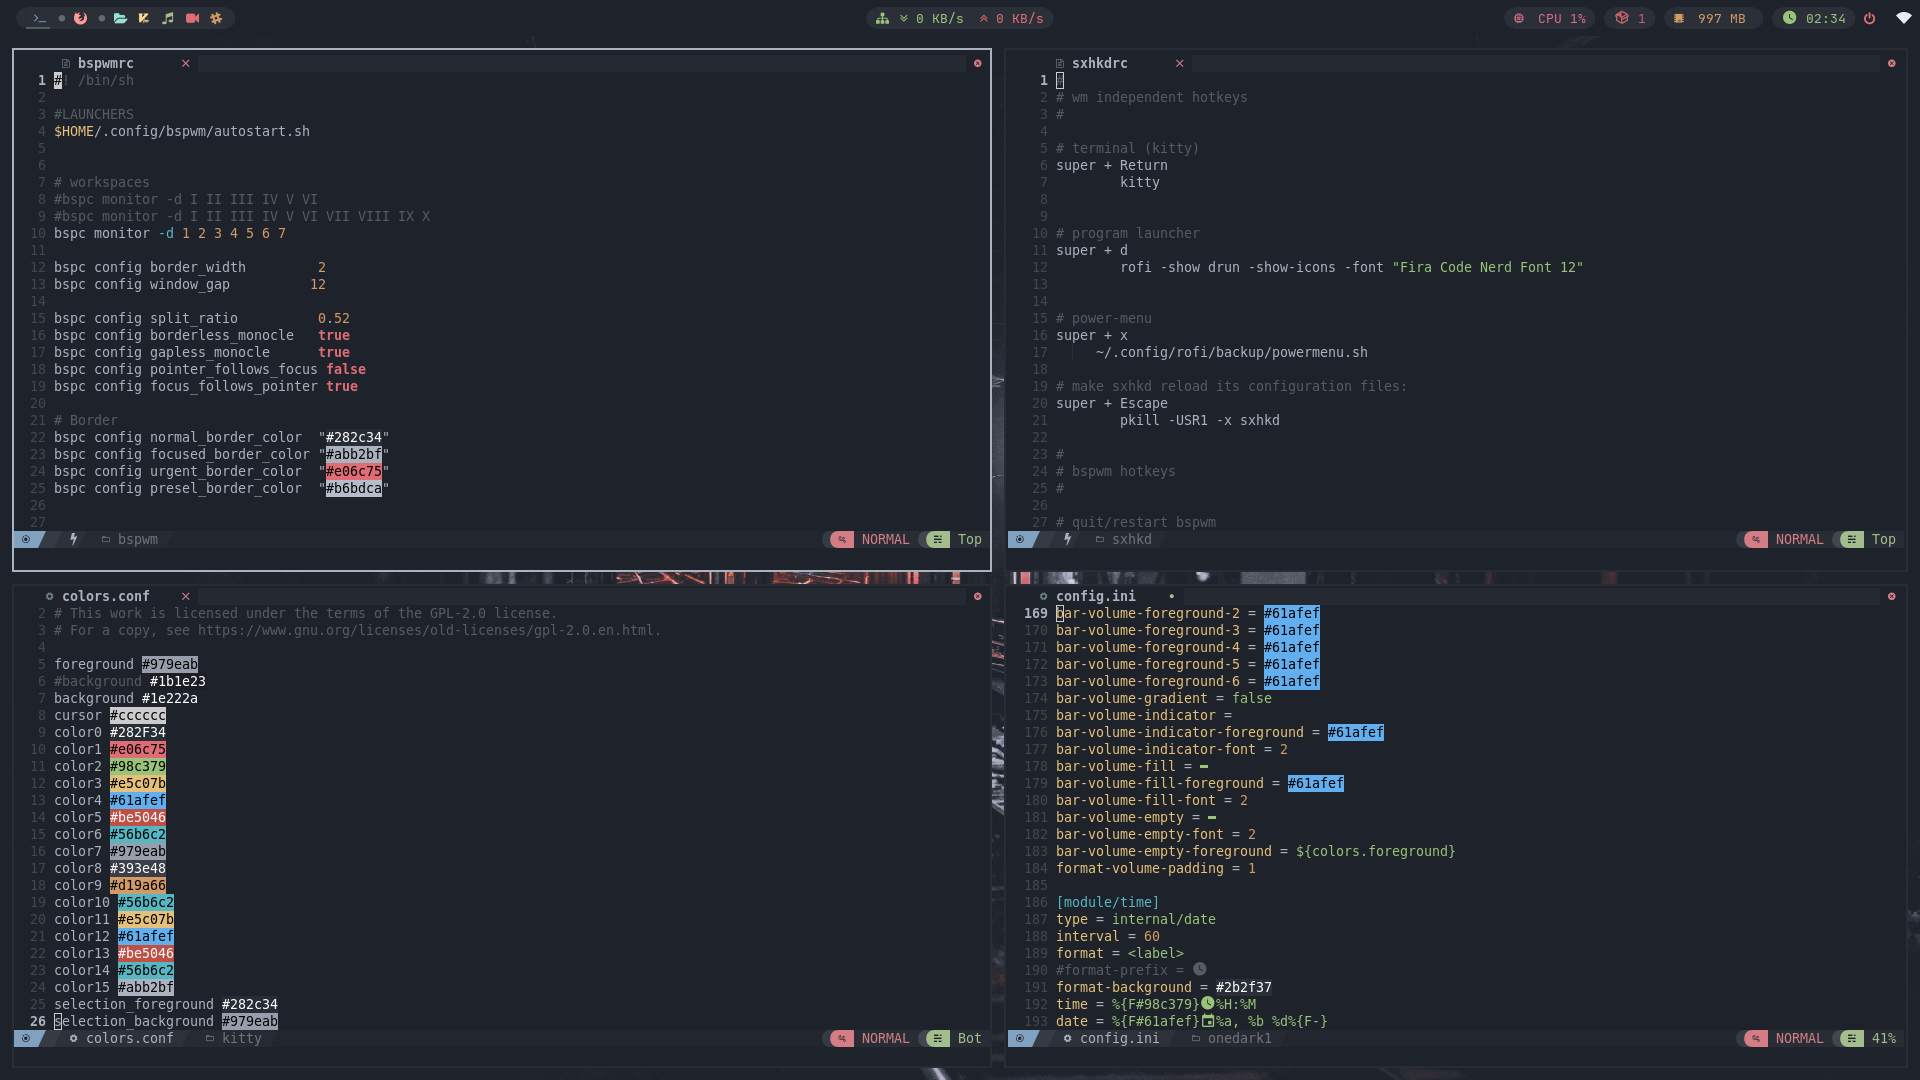Select the colors.conf buffer tab
The height and width of the screenshot is (1080, 1920).
pos(105,596)
